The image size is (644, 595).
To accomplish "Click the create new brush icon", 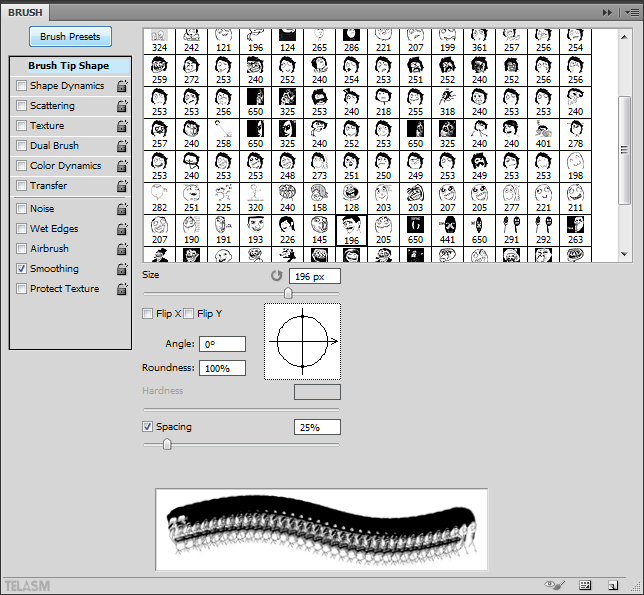I will coord(612,585).
